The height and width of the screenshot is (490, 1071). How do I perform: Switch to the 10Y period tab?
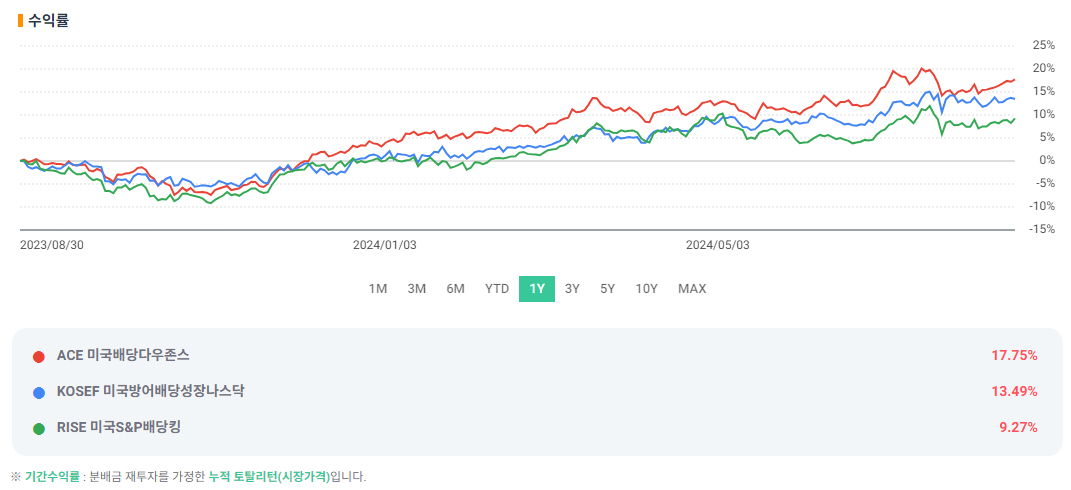(646, 288)
